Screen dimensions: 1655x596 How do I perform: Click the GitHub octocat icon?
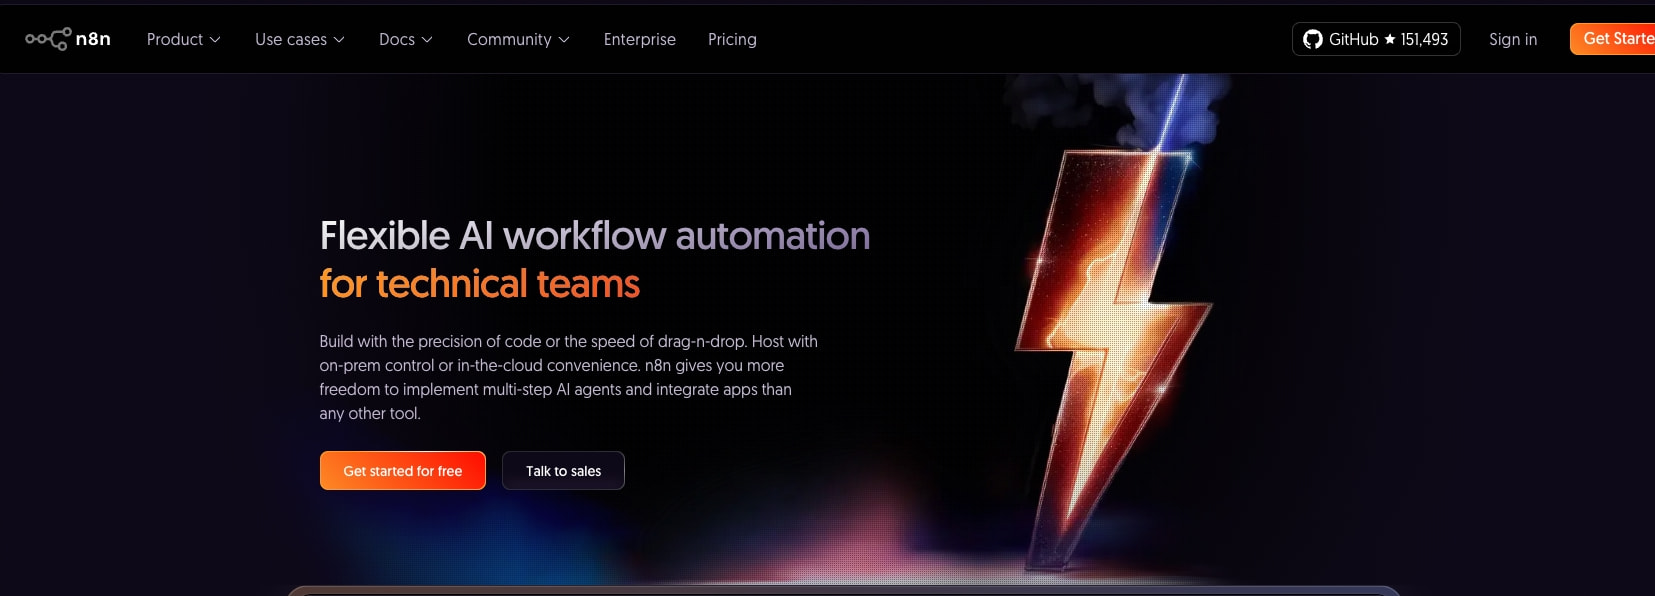point(1313,39)
